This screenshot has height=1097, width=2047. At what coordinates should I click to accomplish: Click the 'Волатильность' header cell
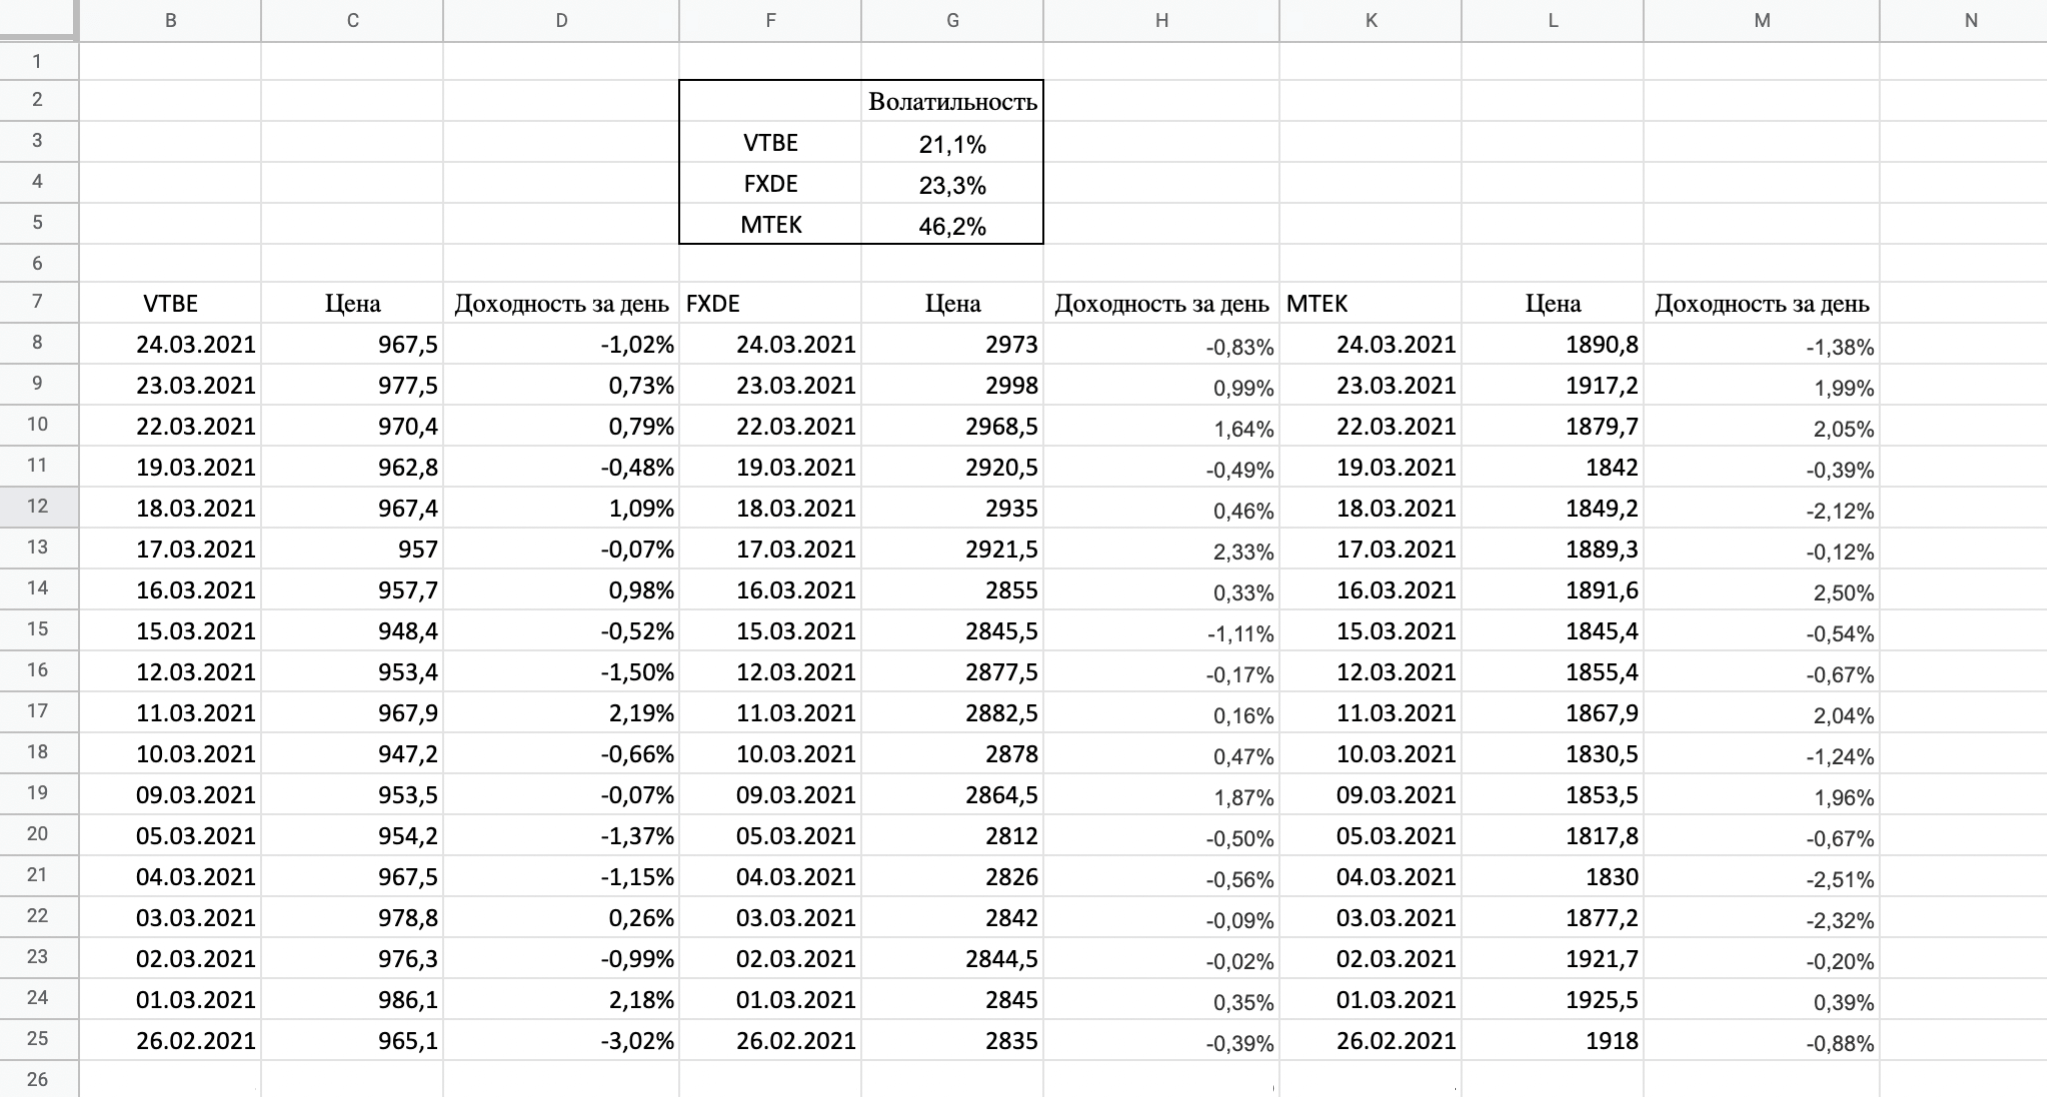pyautogui.click(x=952, y=101)
